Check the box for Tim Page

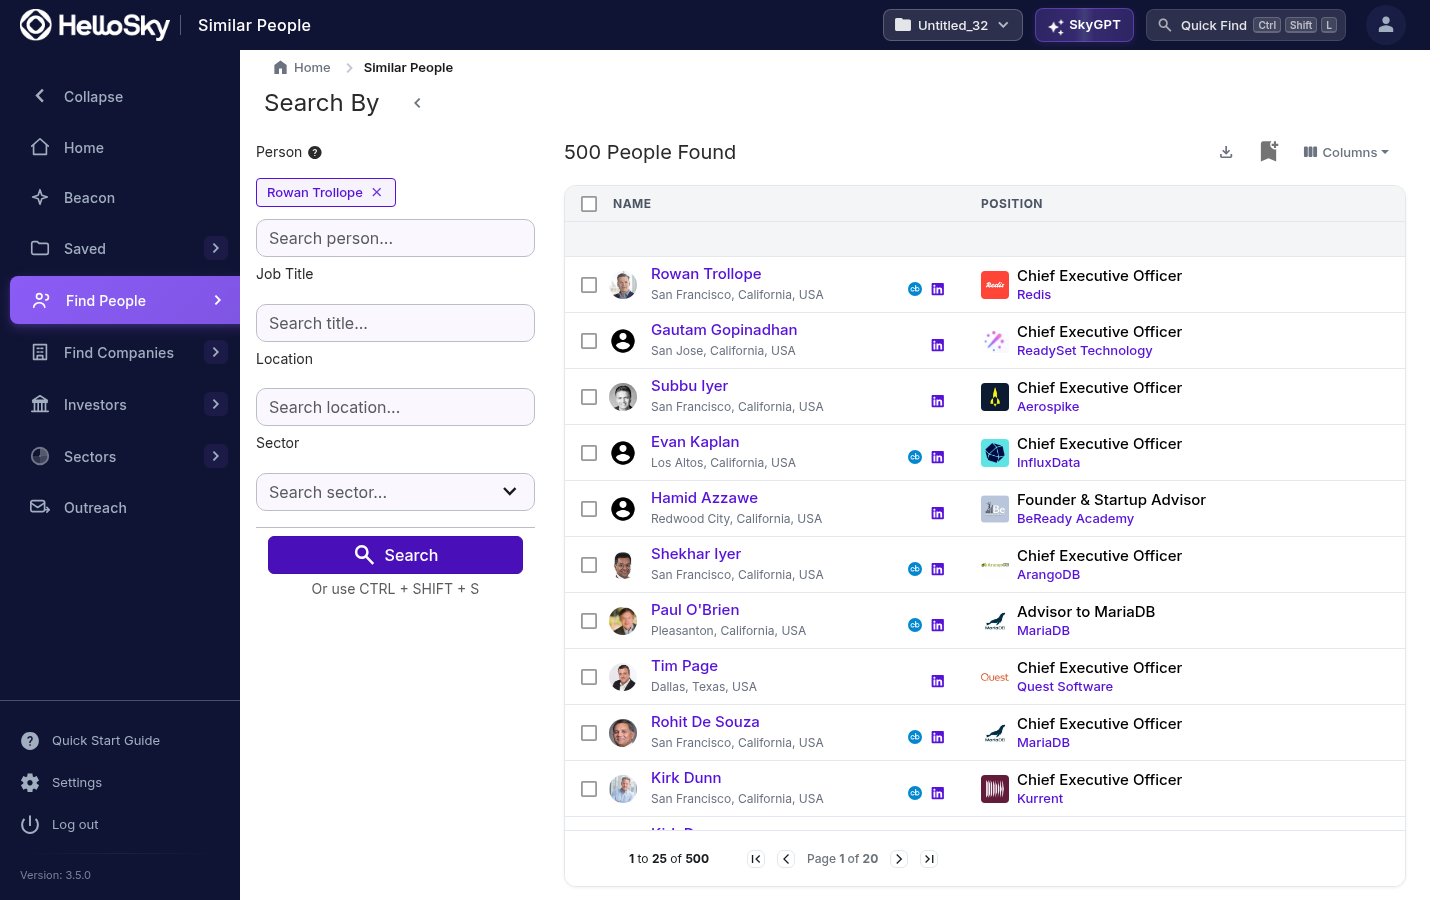tap(589, 677)
